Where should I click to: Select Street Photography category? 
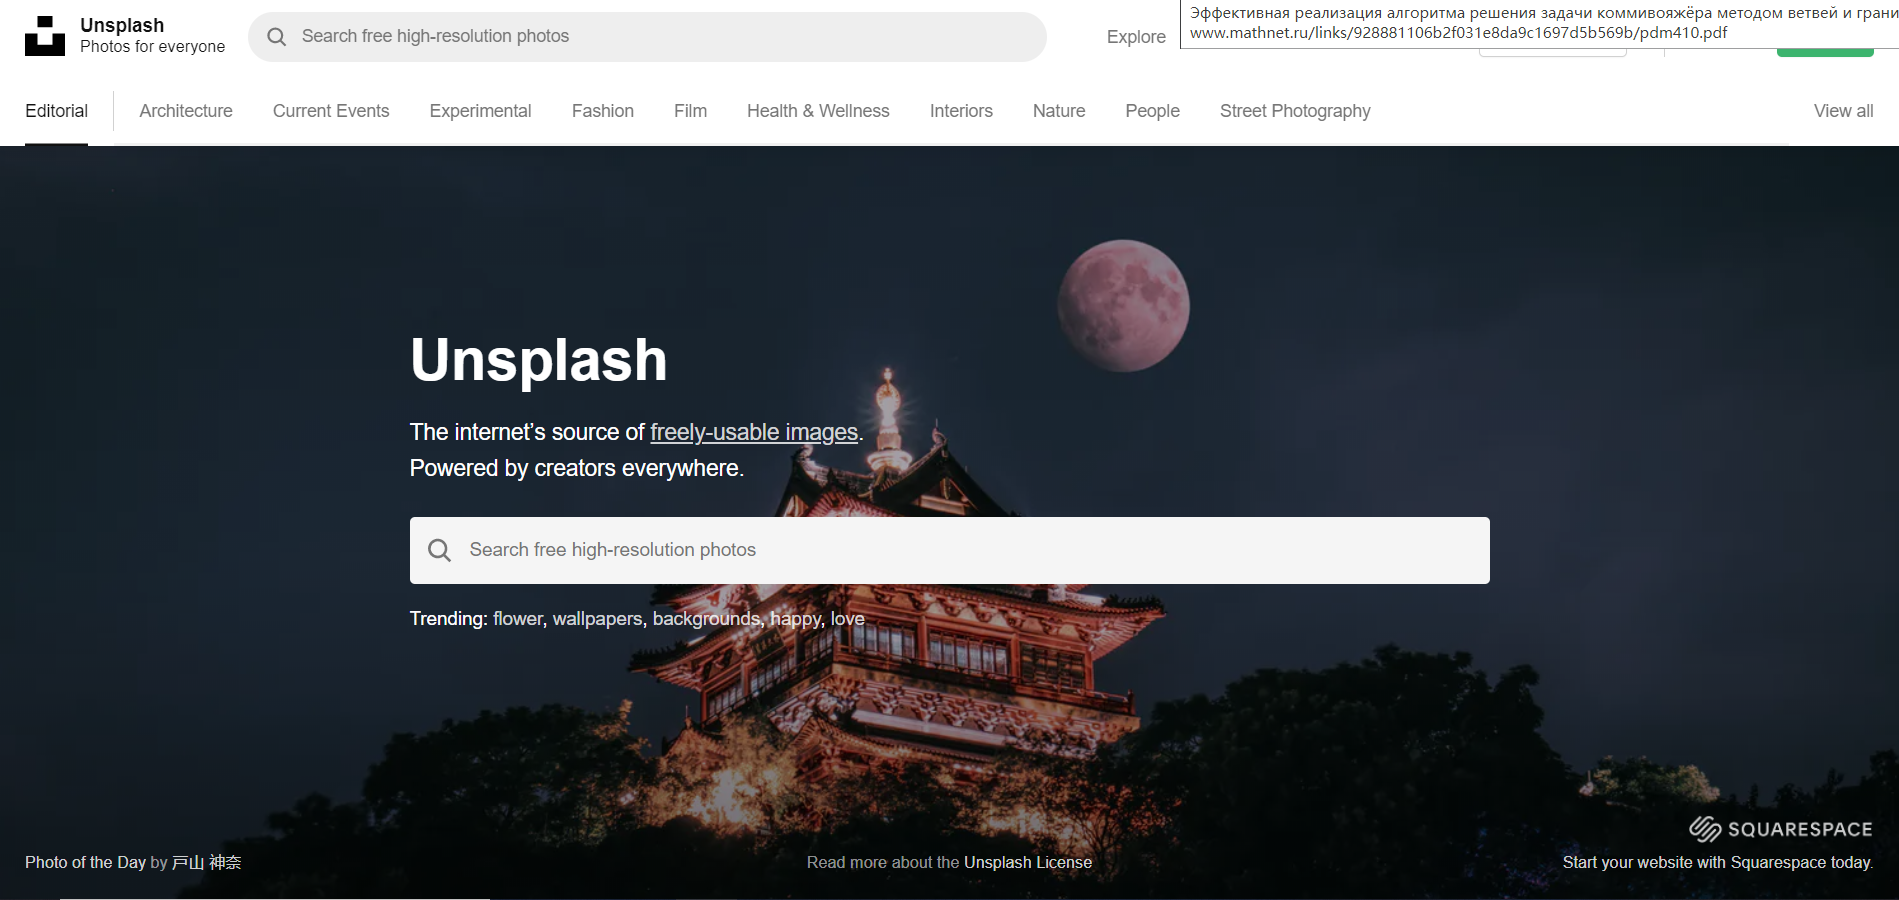1295,111
